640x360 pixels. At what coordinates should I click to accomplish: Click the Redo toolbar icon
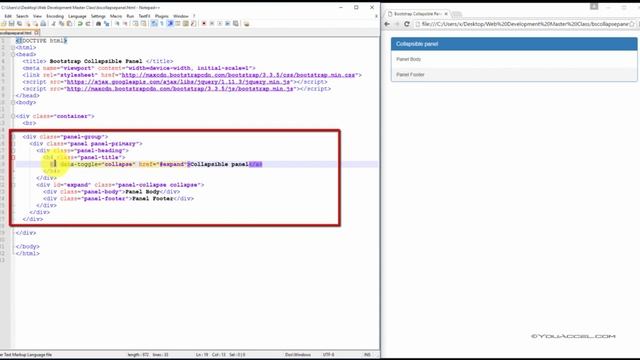pos(88,24)
